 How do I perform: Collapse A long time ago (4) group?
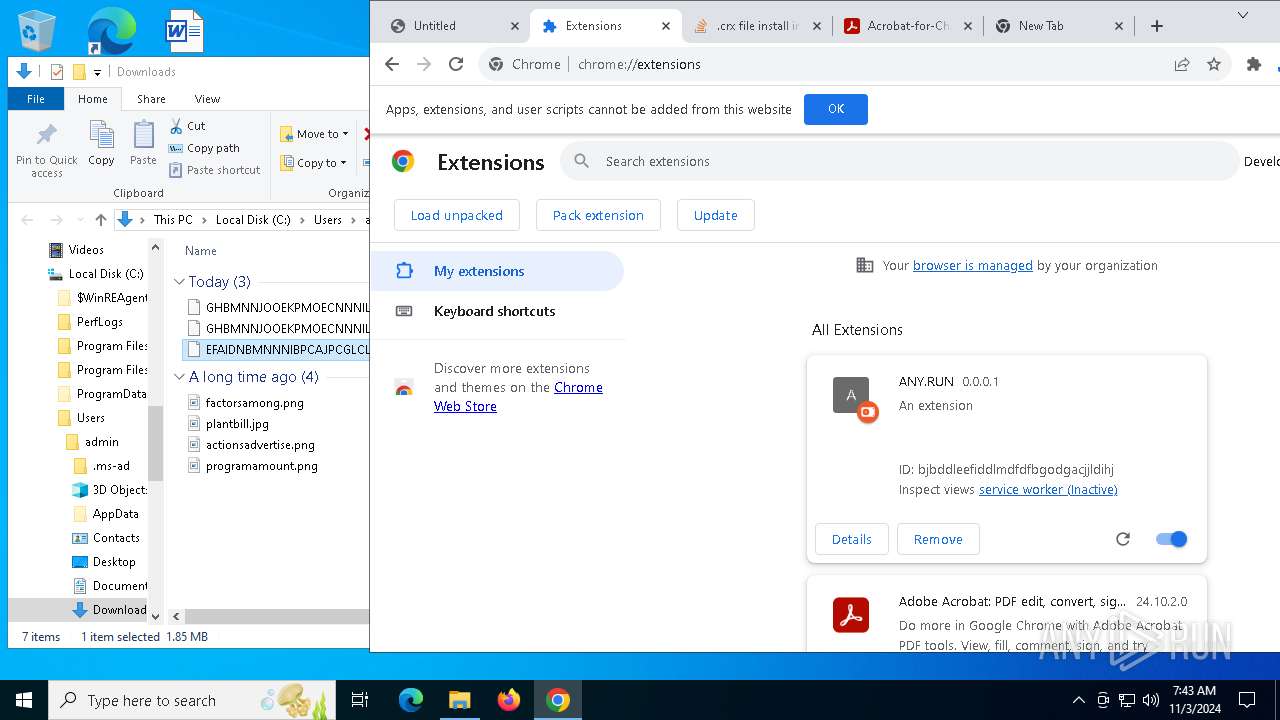point(179,377)
